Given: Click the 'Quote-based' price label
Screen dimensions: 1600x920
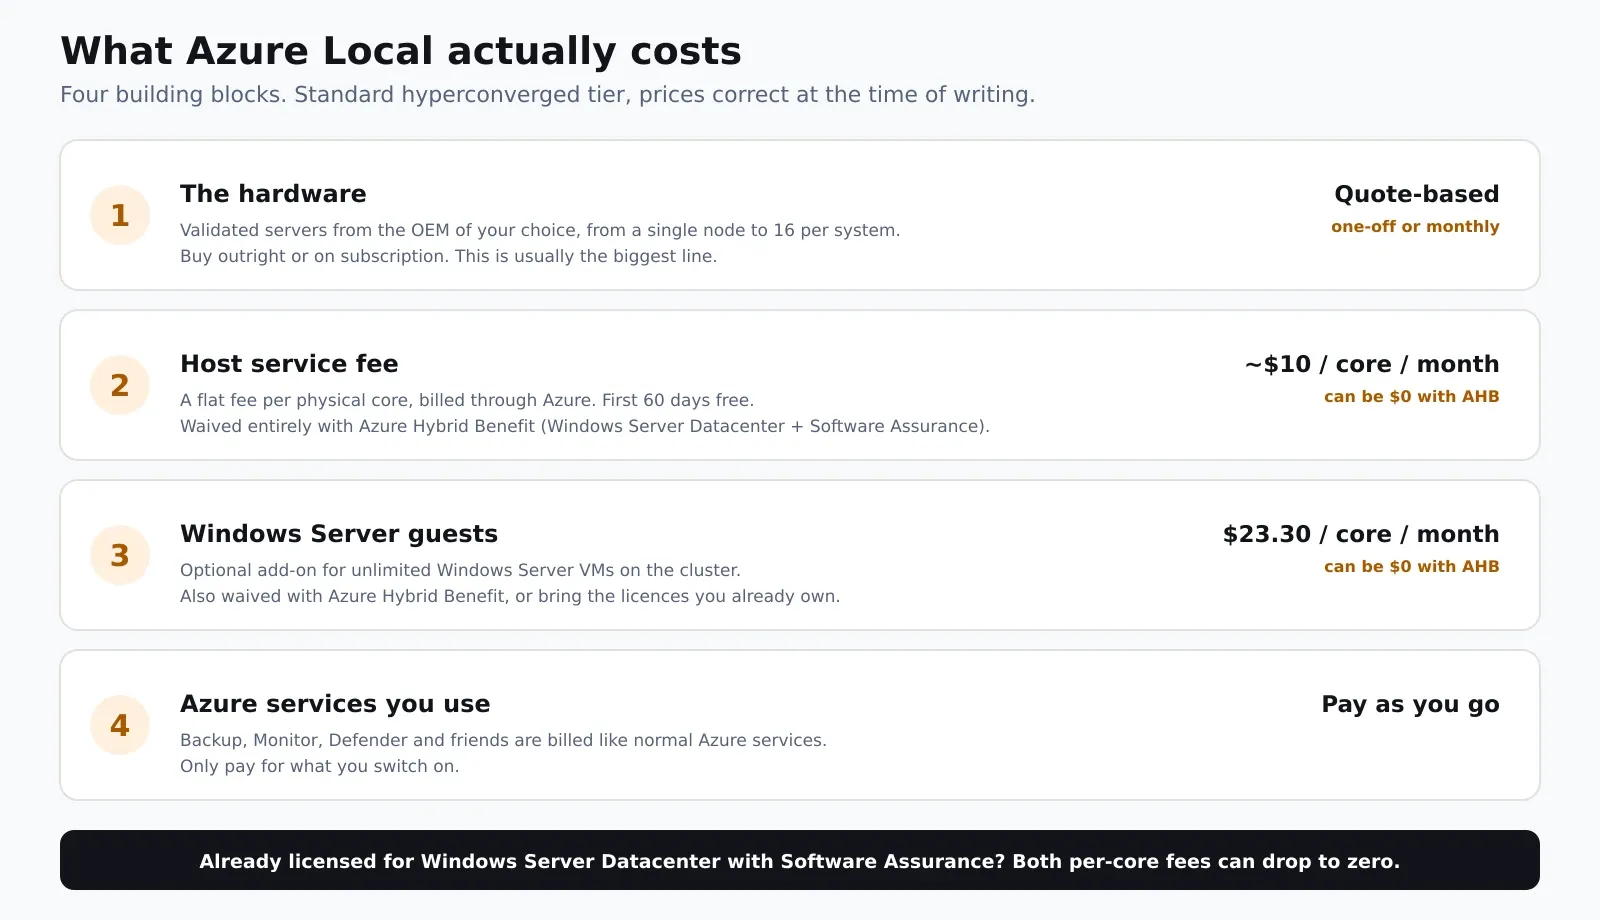Looking at the screenshot, I should tap(1417, 194).
